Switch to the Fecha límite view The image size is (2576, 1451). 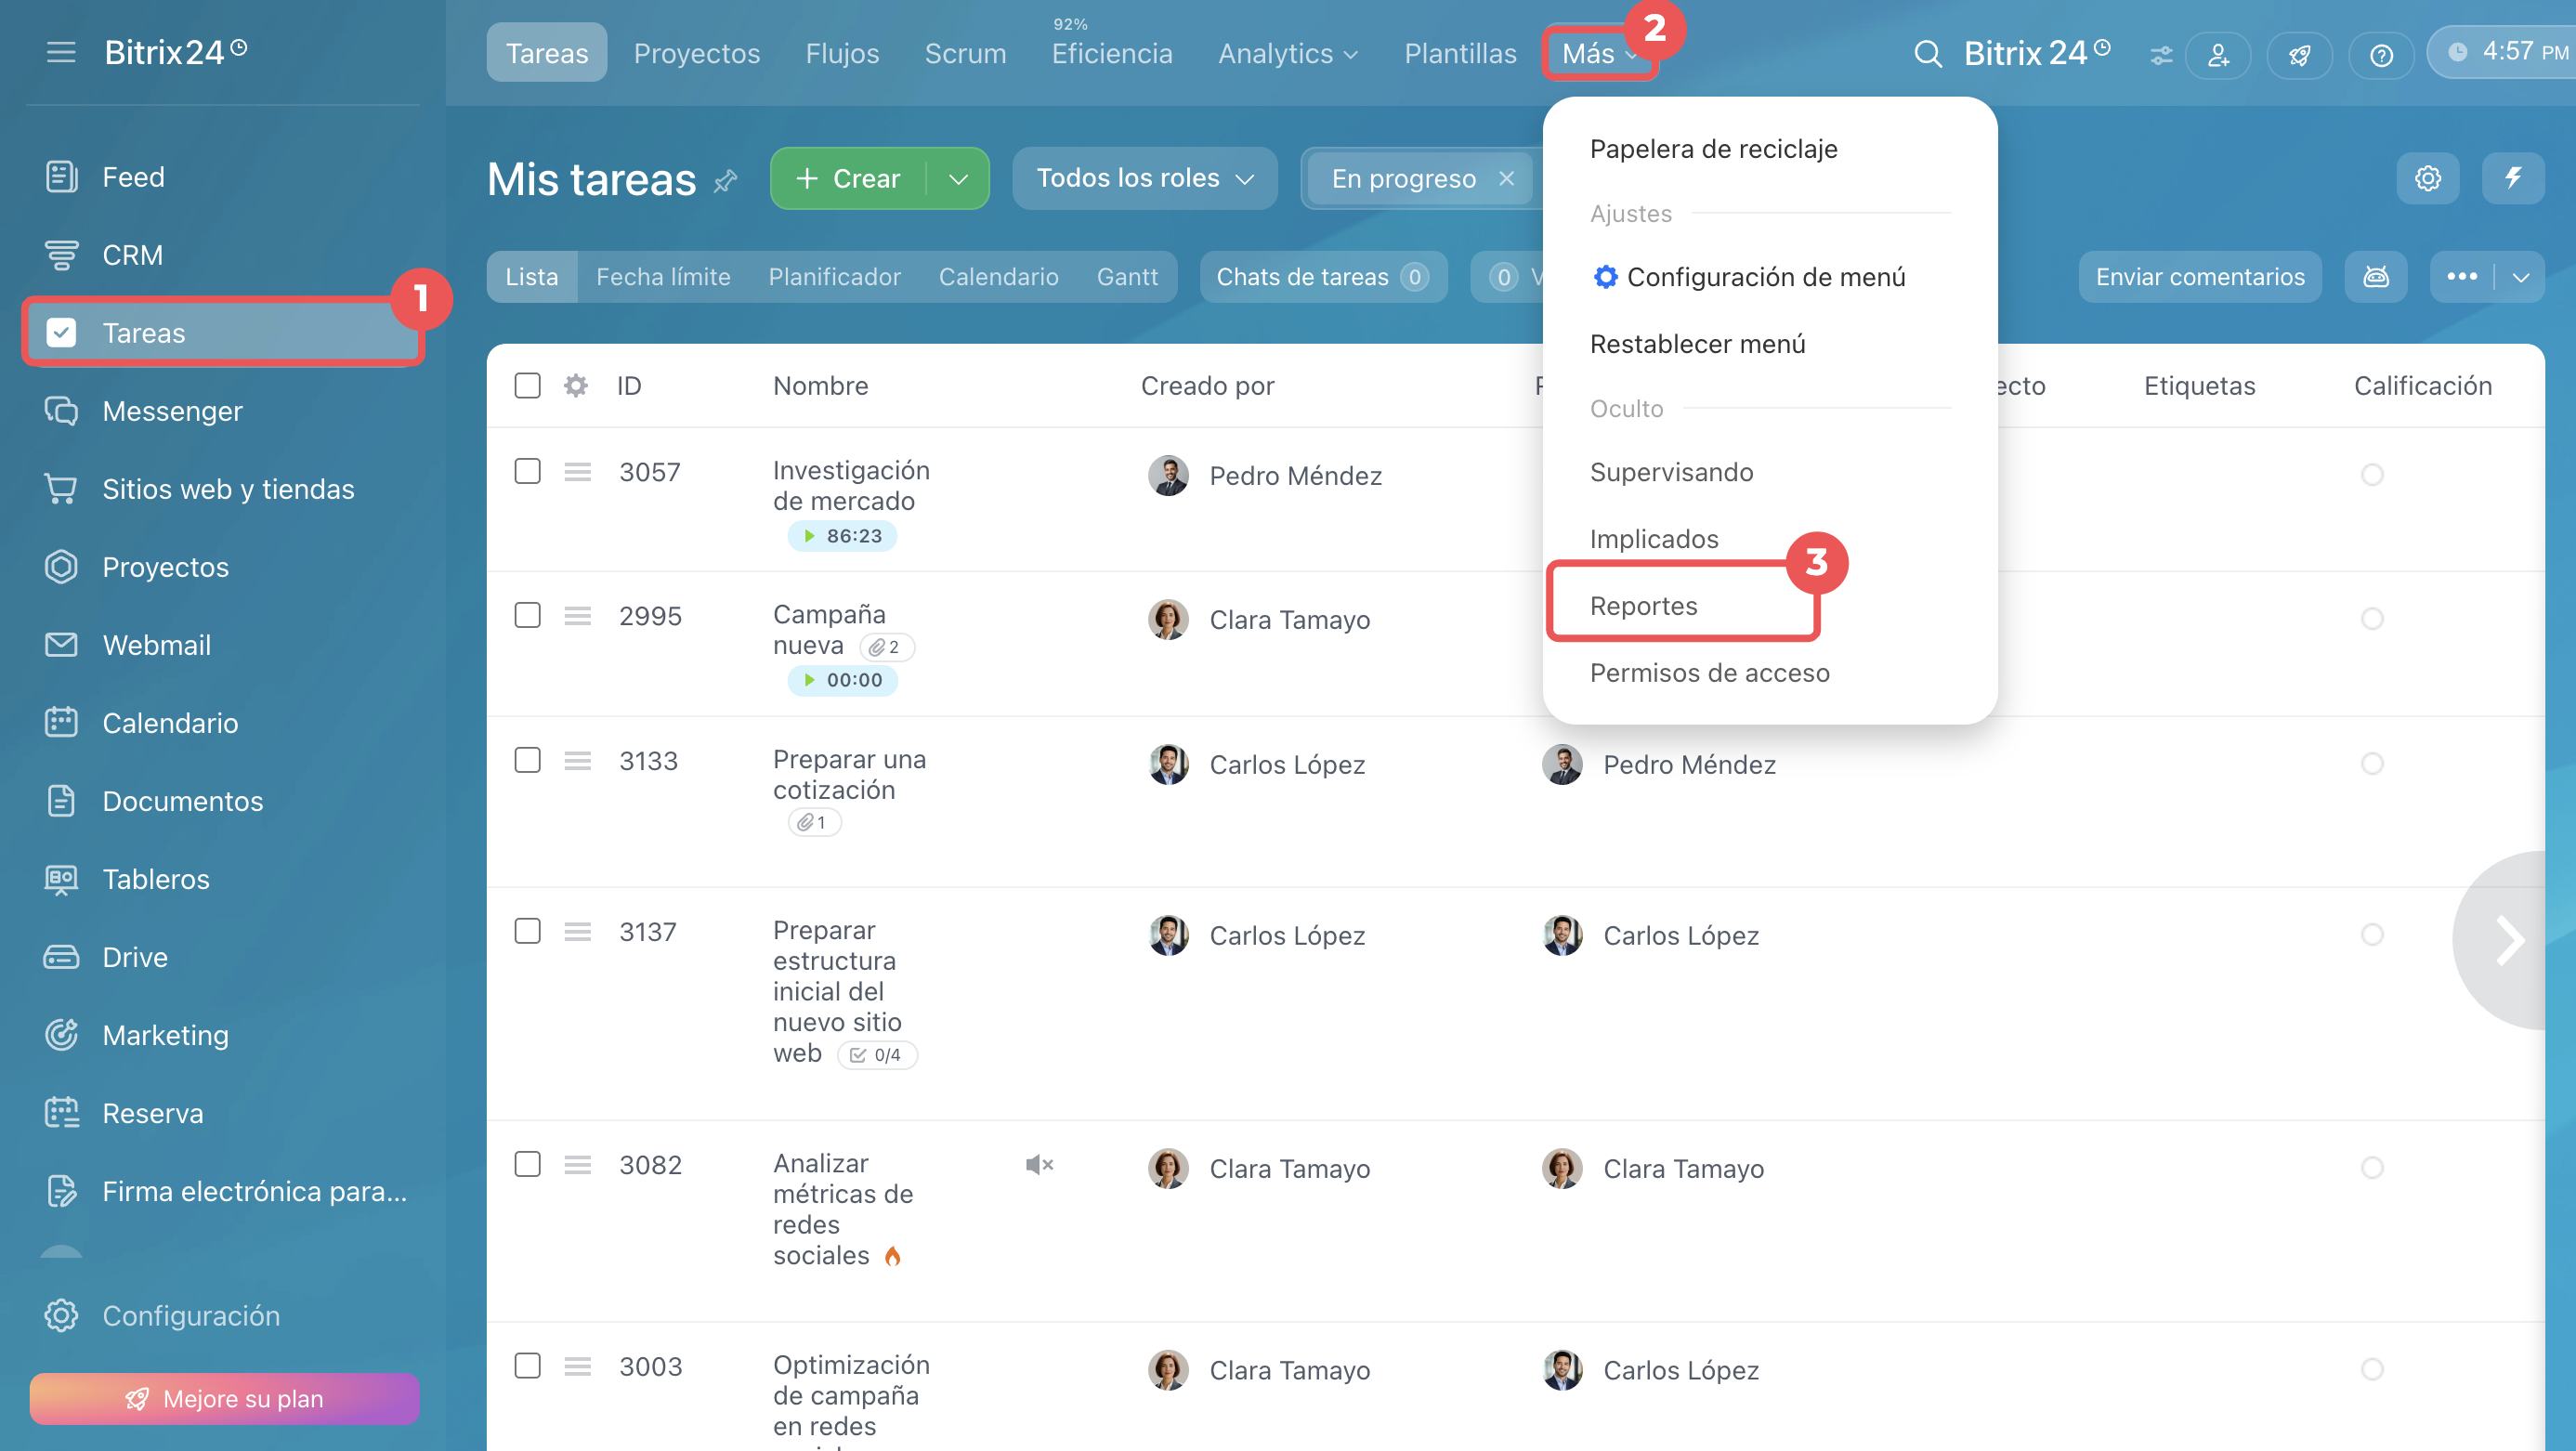click(663, 277)
